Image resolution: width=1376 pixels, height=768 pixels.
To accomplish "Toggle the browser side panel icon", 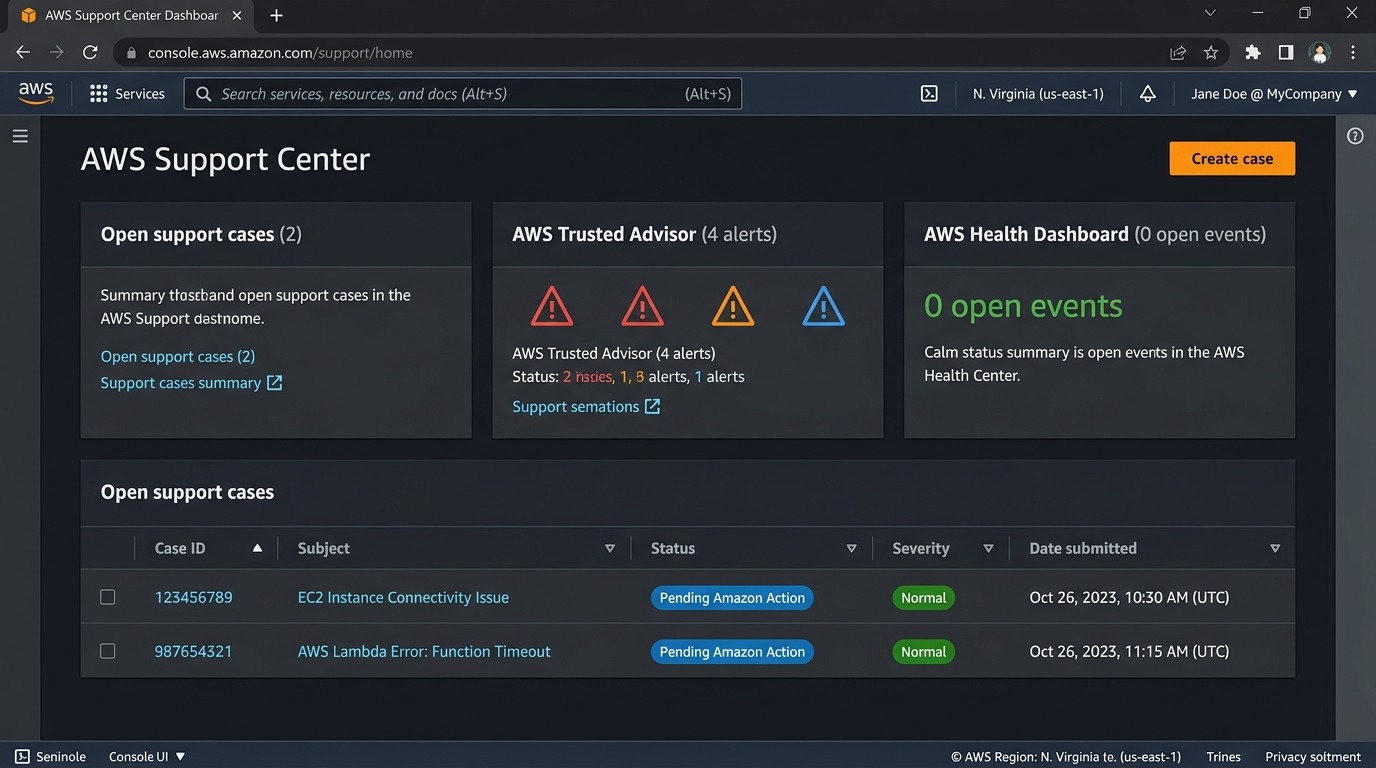I will click(x=1286, y=52).
